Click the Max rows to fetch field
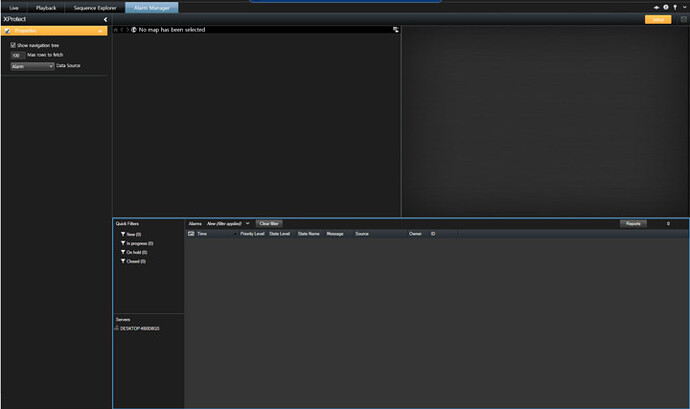Viewport: 690px width, 409px height. [x=17, y=55]
